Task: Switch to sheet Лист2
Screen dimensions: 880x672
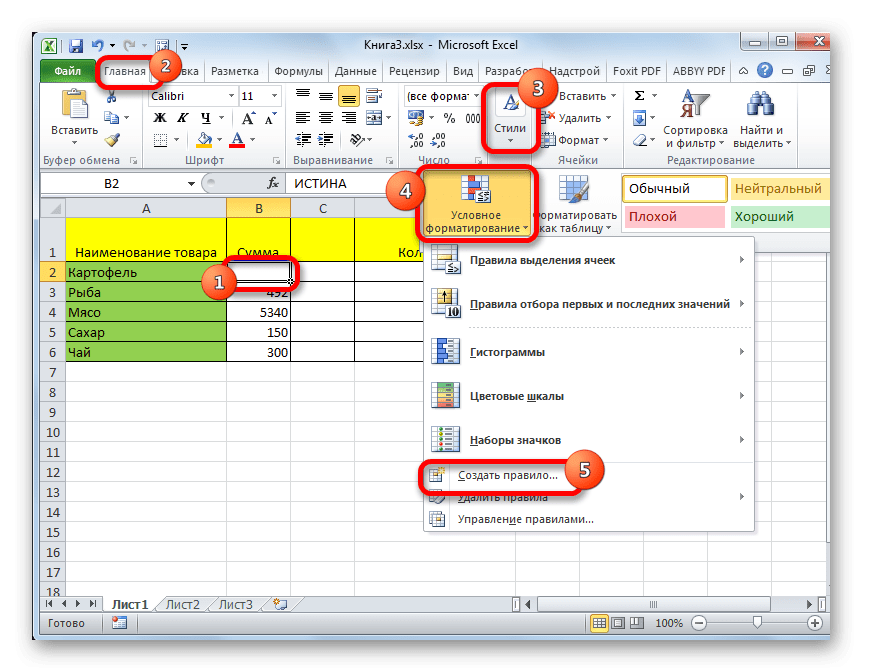Action: (x=183, y=605)
